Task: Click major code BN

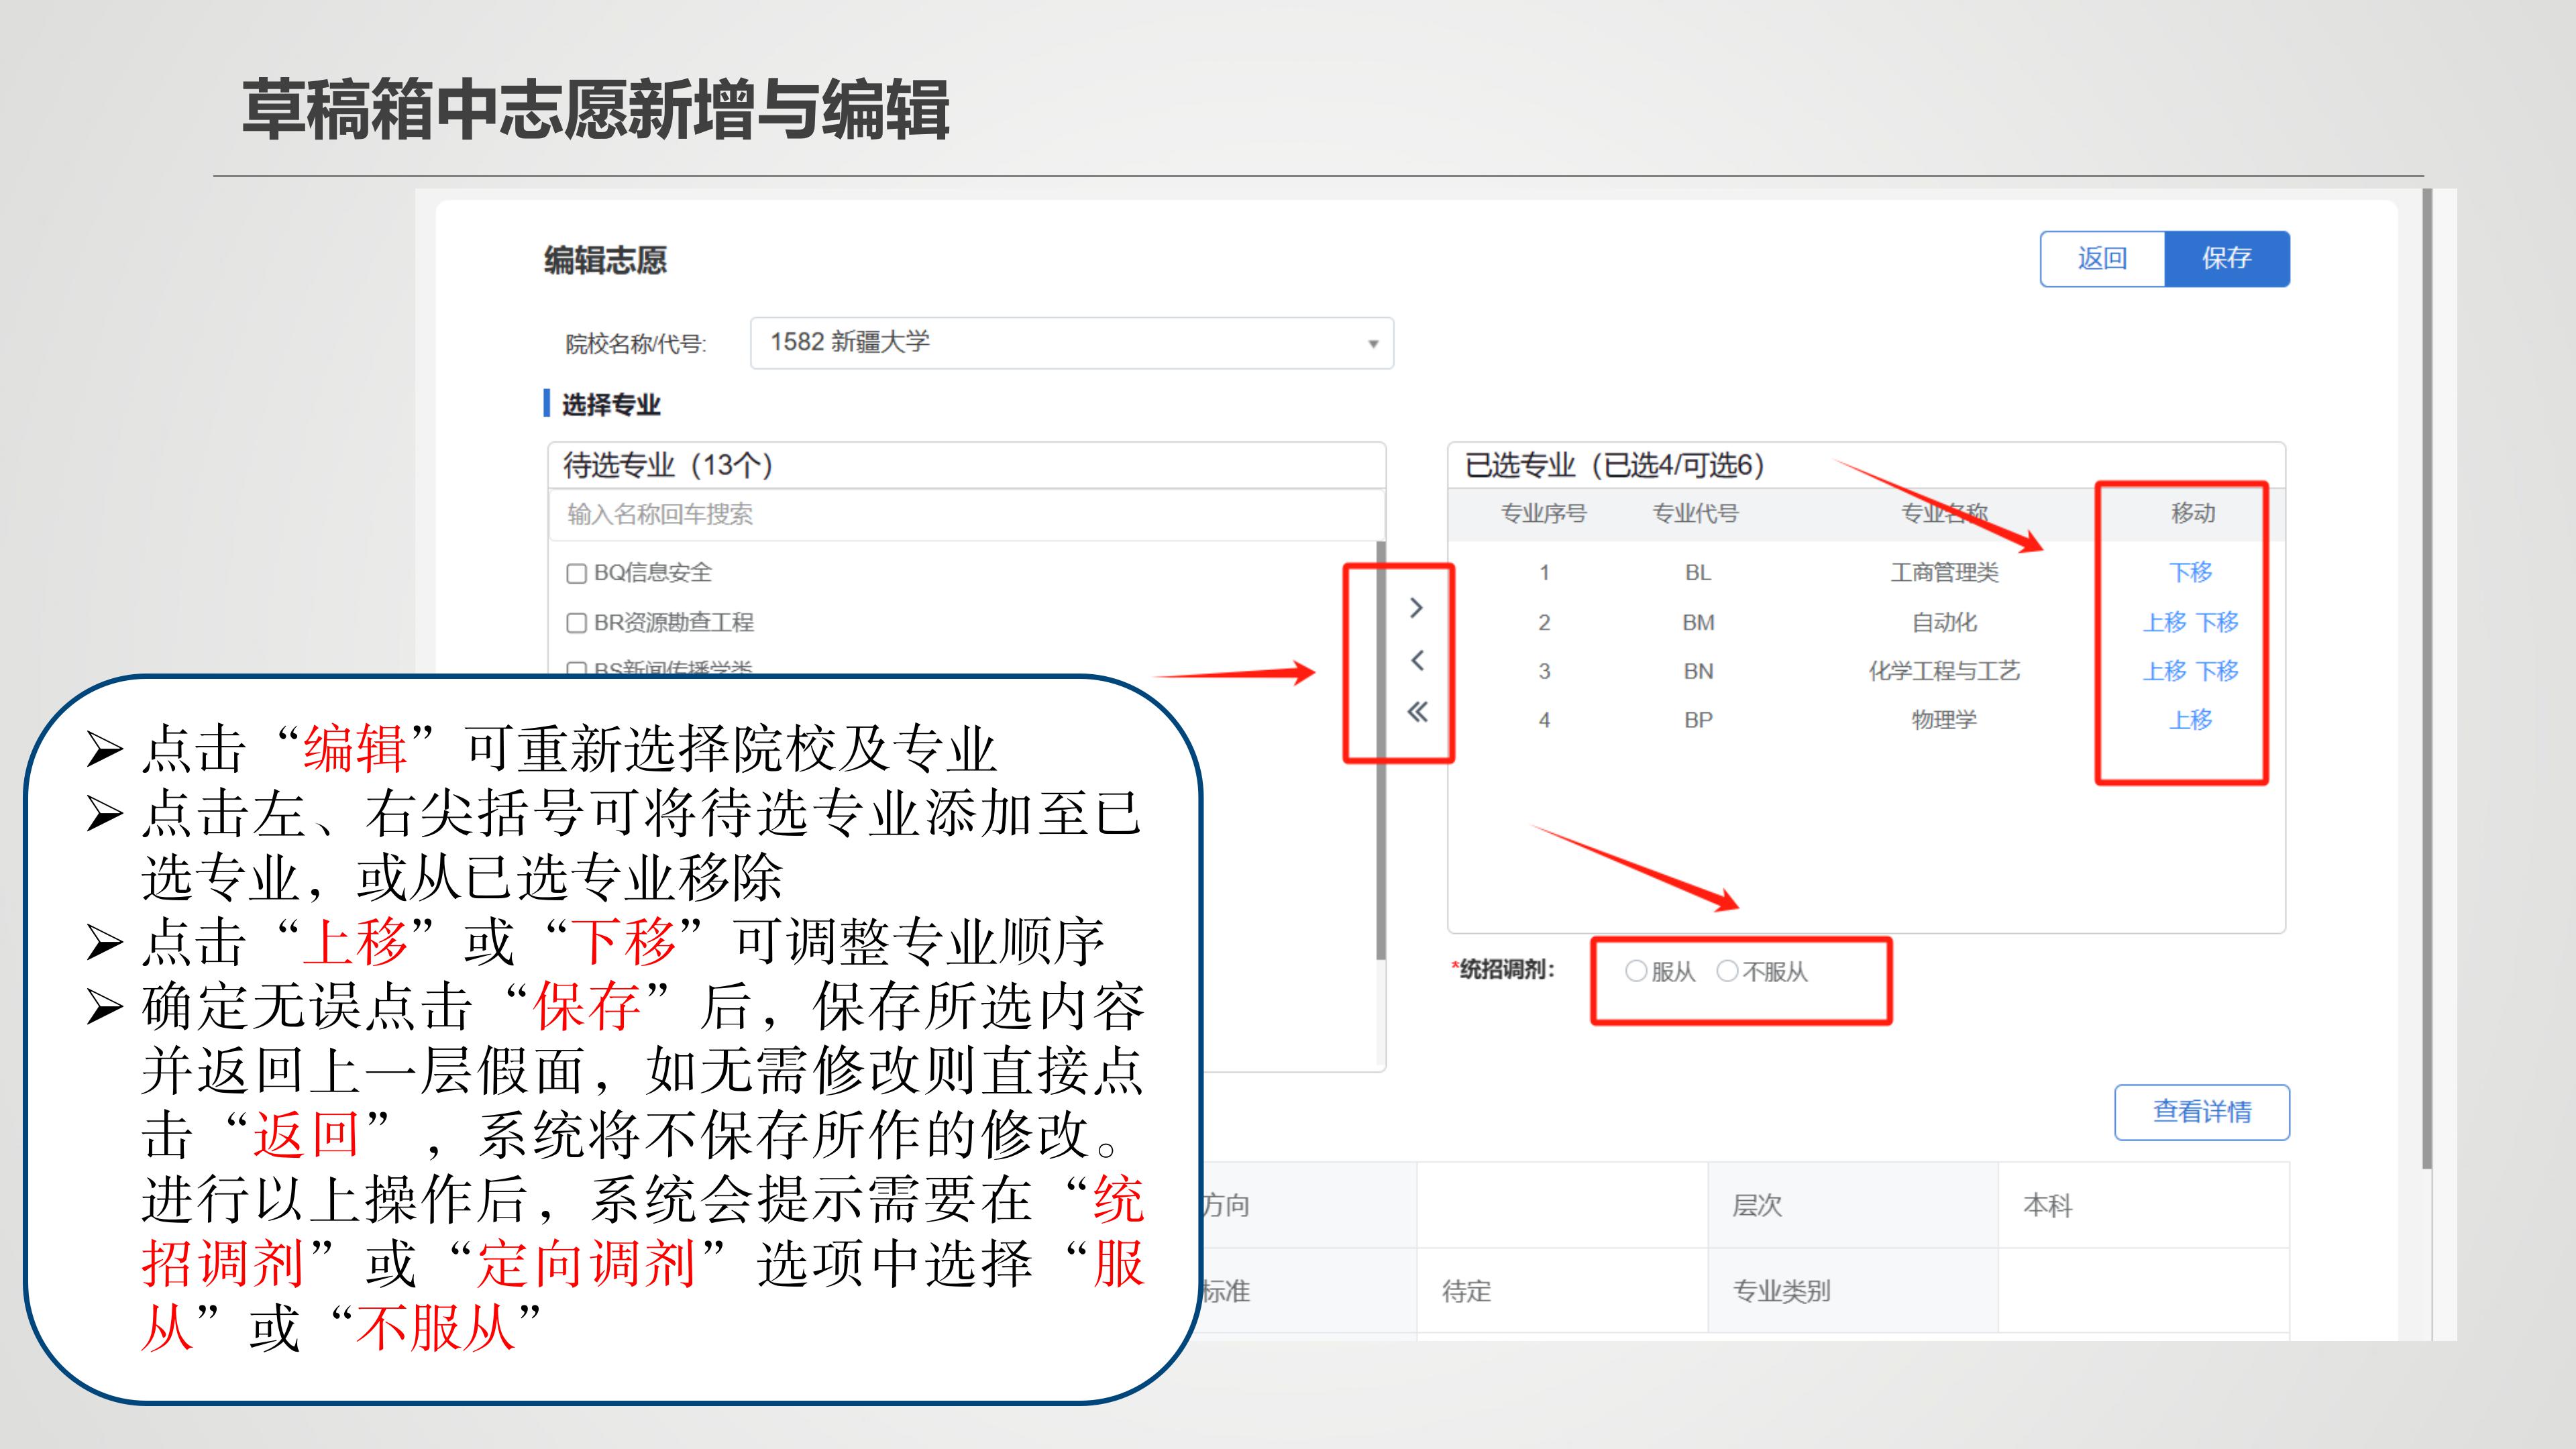Action: point(1698,671)
